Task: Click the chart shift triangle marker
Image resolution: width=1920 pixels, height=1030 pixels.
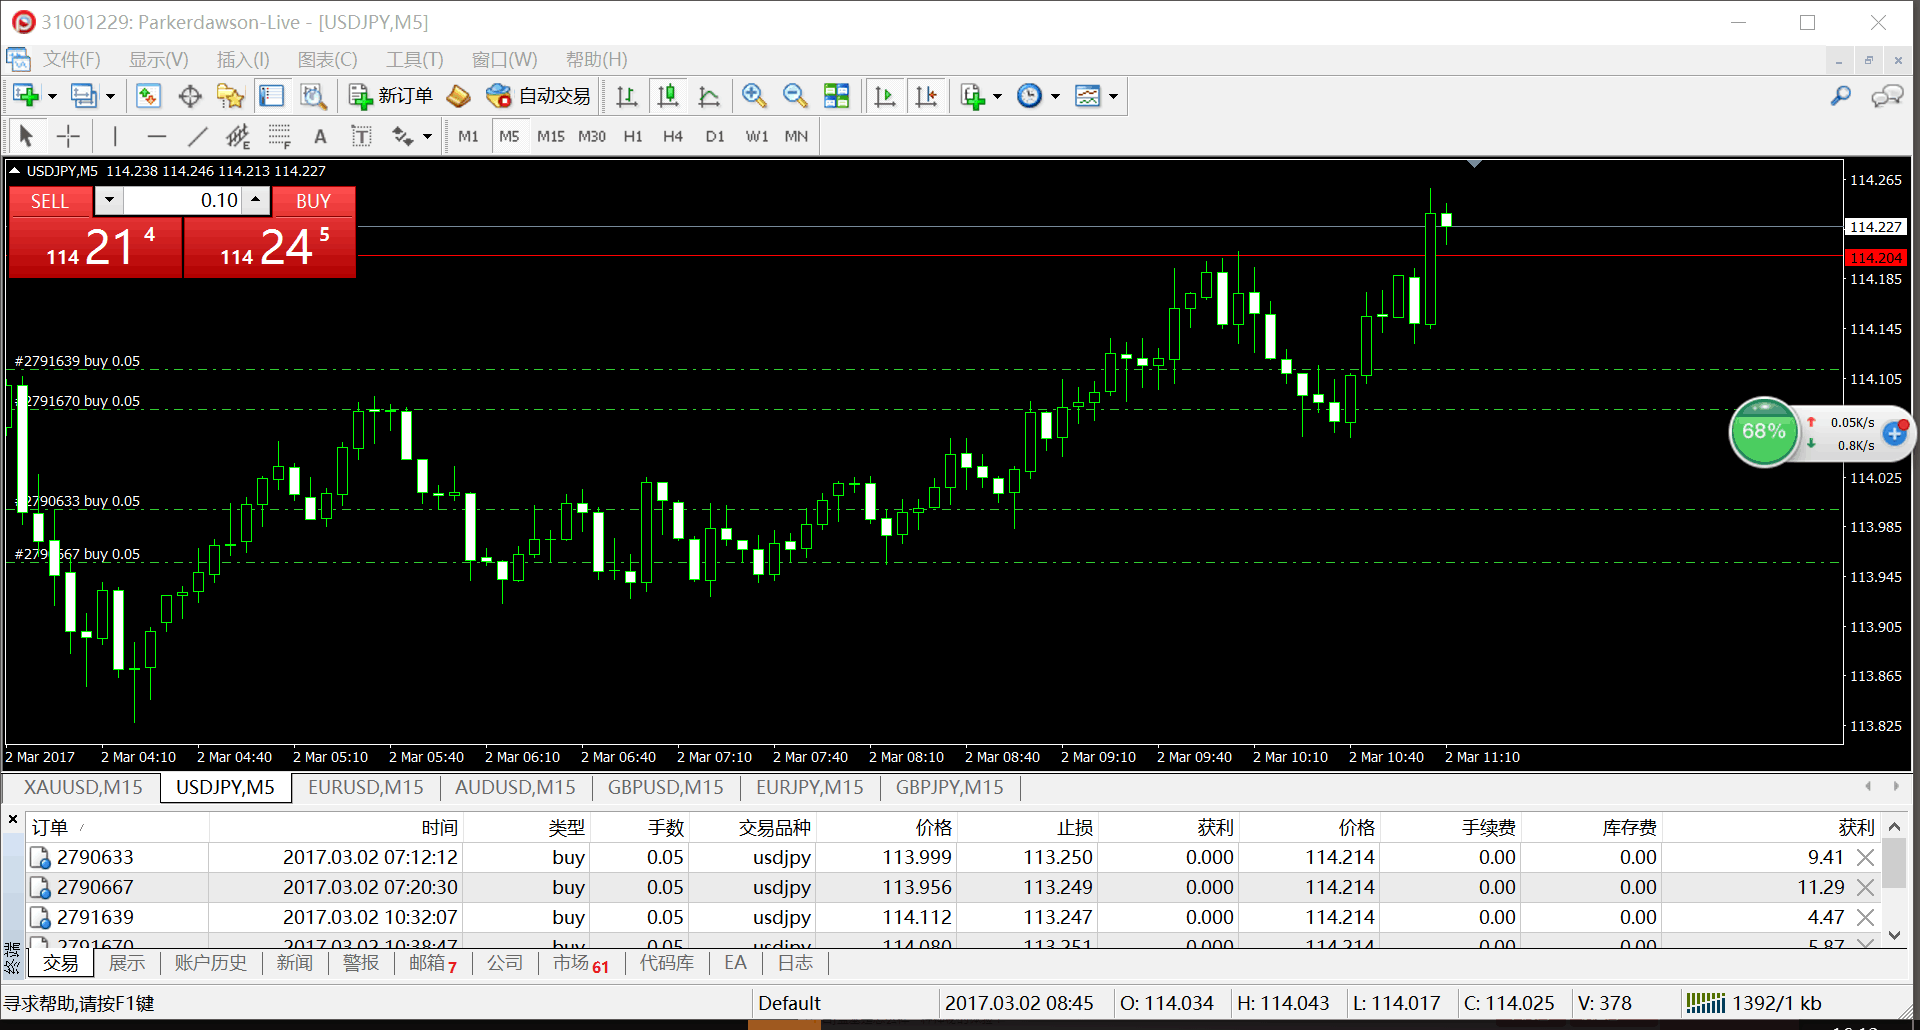Action: tap(1474, 163)
